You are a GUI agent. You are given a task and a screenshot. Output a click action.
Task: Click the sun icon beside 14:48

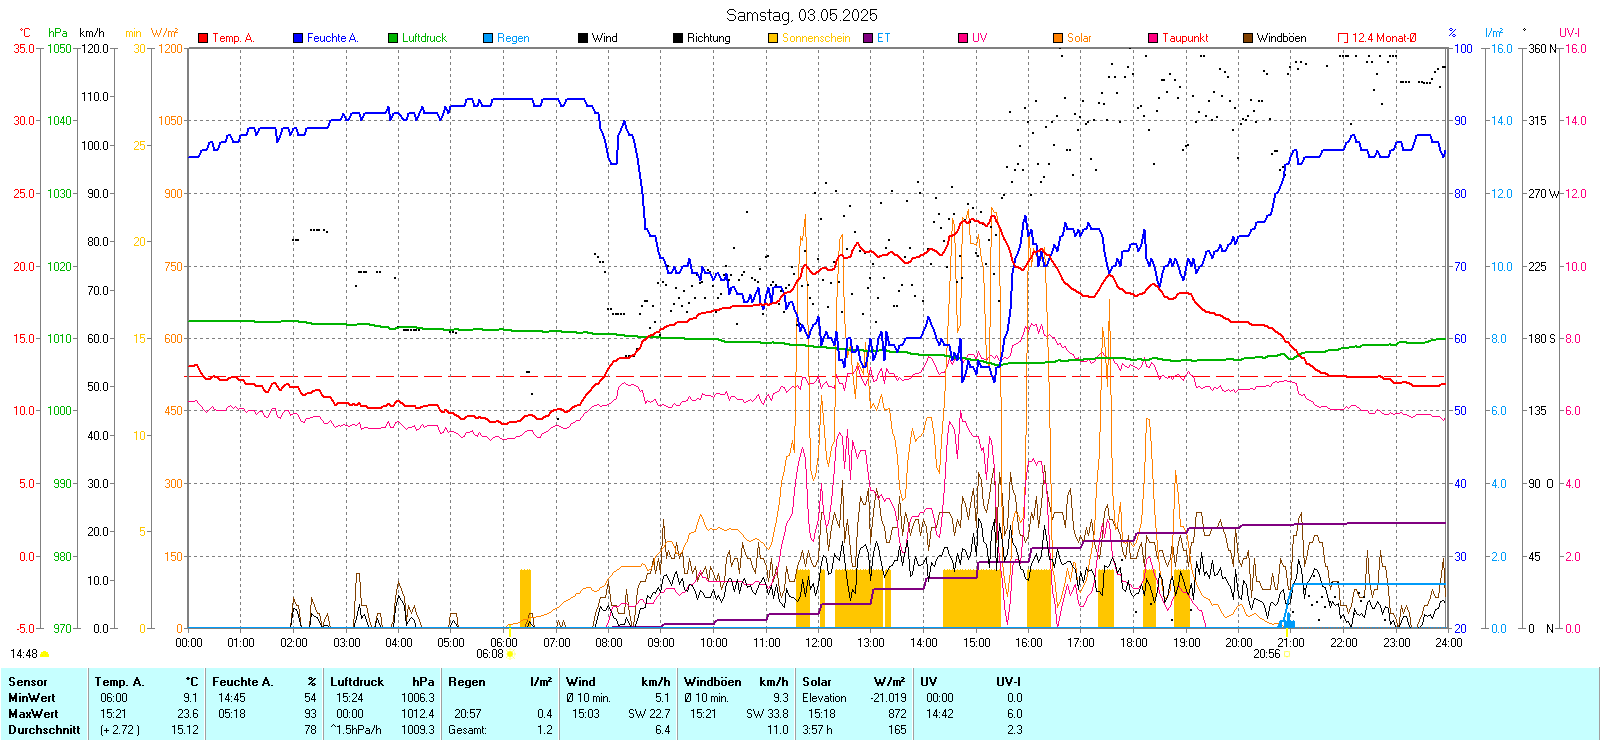(45, 655)
